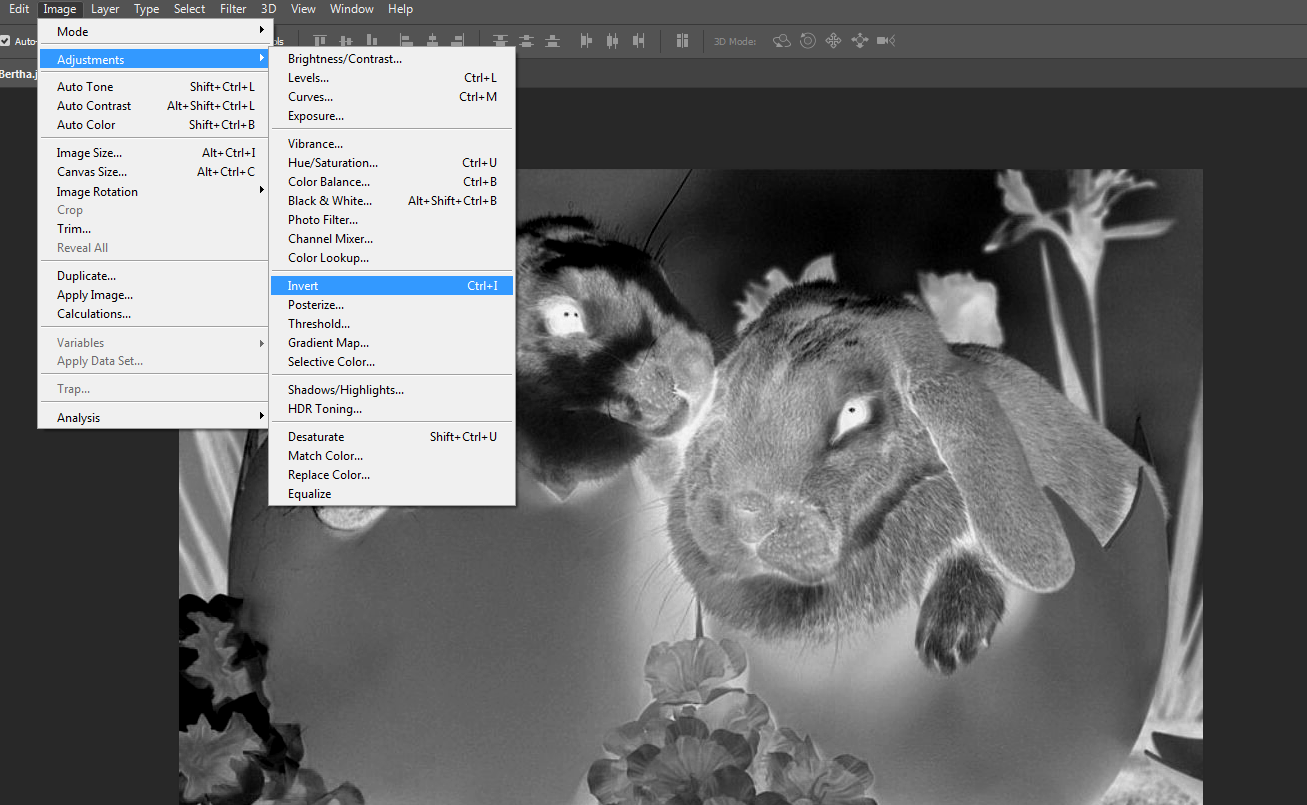Click the Distribute vertical centers icon
The width and height of the screenshot is (1307, 805).
(x=525, y=41)
